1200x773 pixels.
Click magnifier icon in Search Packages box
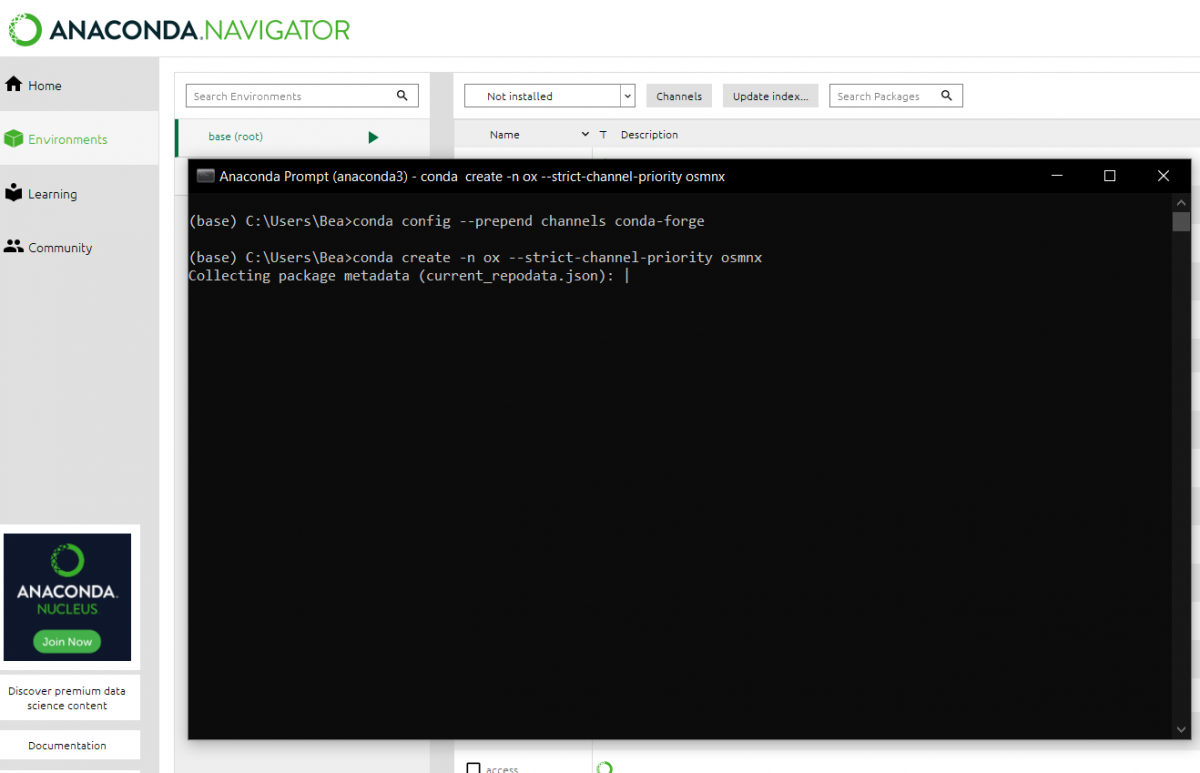(945, 96)
